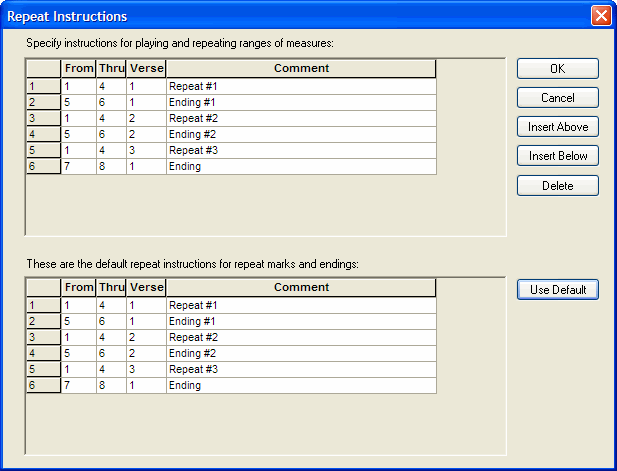
Task: Click the Verse column header in default table
Action: [x=146, y=287]
